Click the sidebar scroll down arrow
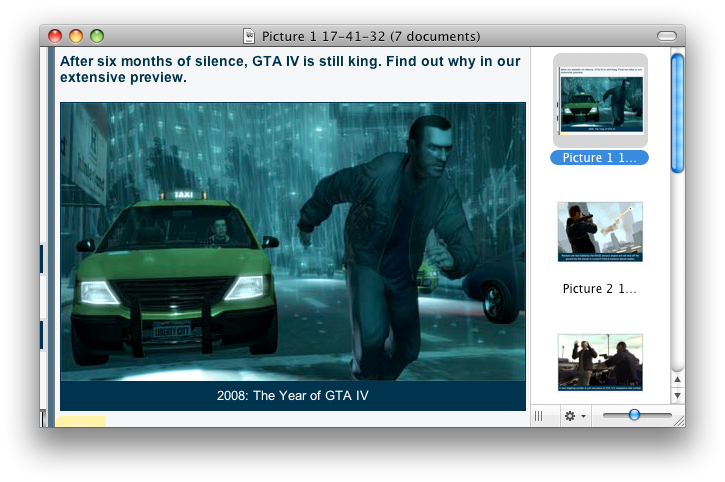The width and height of the screenshot is (725, 482). pyautogui.click(x=677, y=395)
